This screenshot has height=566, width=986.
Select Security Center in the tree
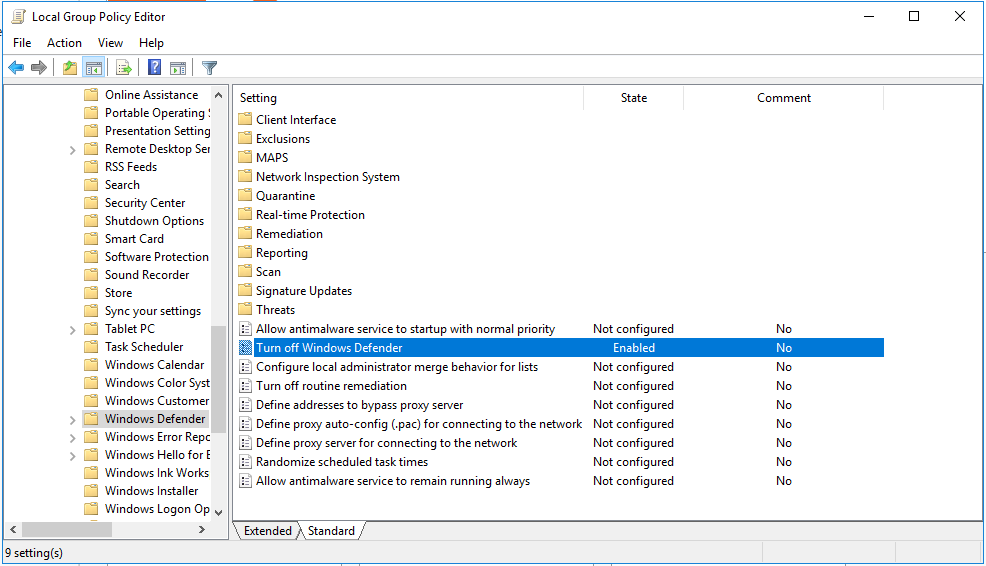[145, 203]
